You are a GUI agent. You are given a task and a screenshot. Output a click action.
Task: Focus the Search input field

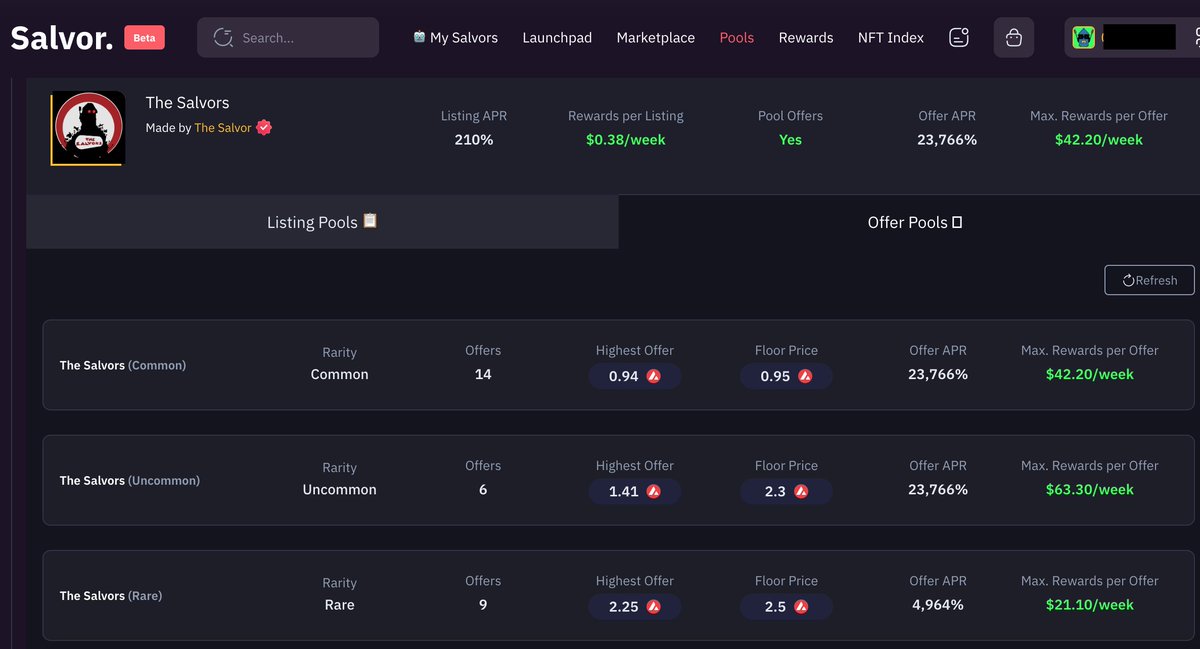click(288, 38)
